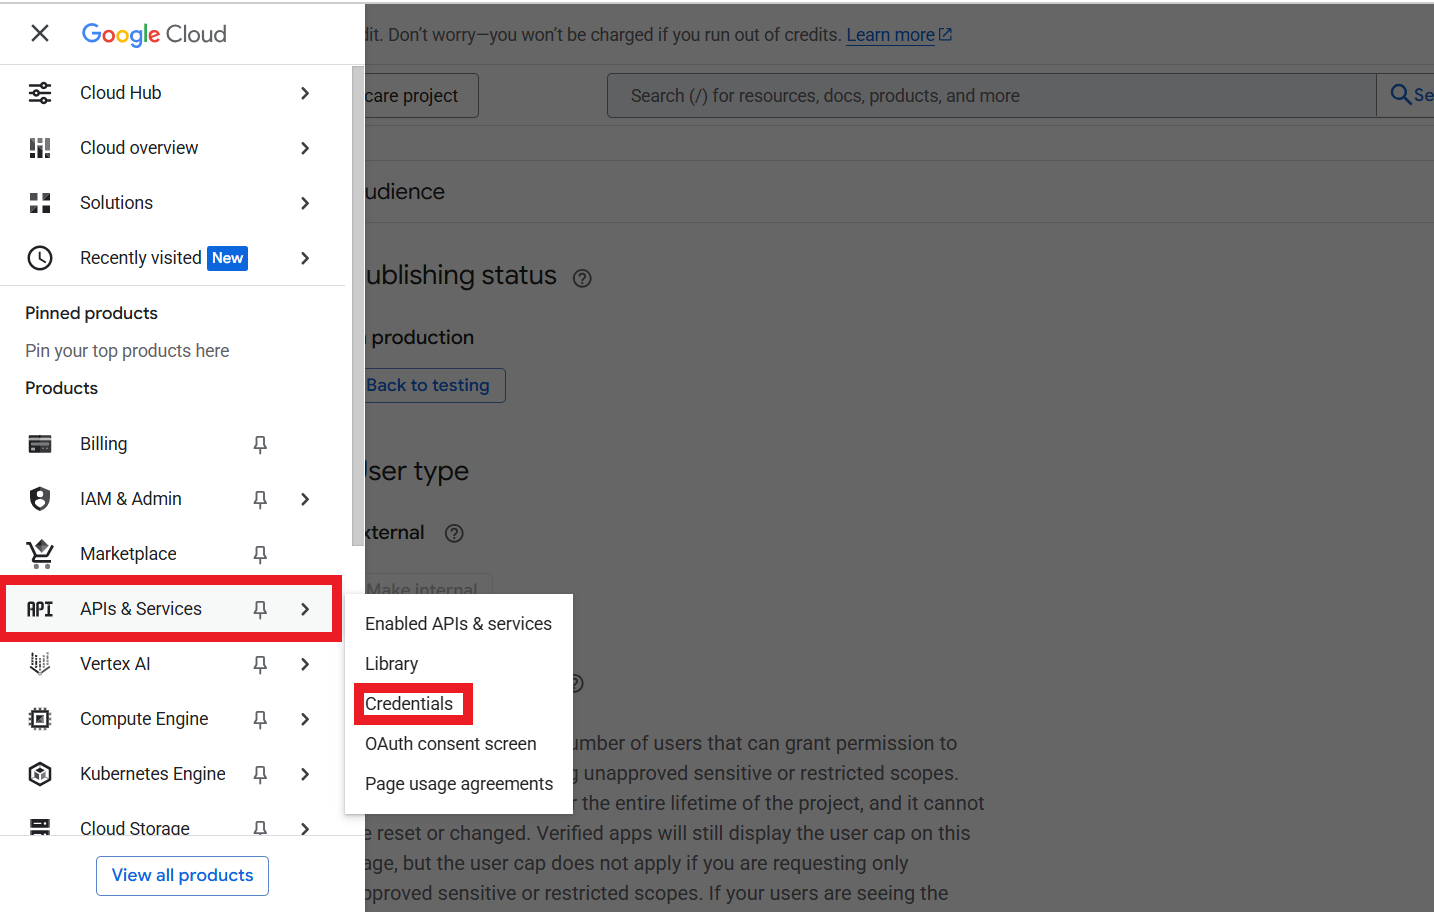
Task: Click the Marketplace cart icon
Action: (40, 553)
